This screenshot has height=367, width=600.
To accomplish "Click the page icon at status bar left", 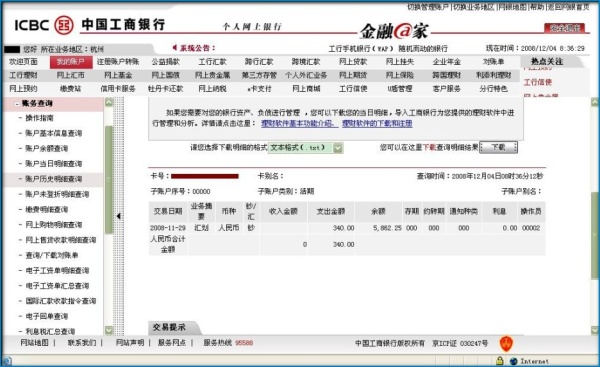I will pyautogui.click(x=8, y=361).
